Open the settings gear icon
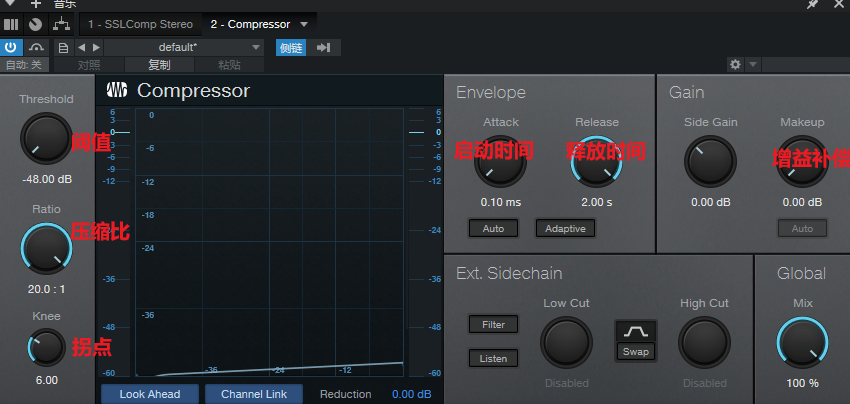Image resolution: width=850 pixels, height=404 pixels. (735, 65)
